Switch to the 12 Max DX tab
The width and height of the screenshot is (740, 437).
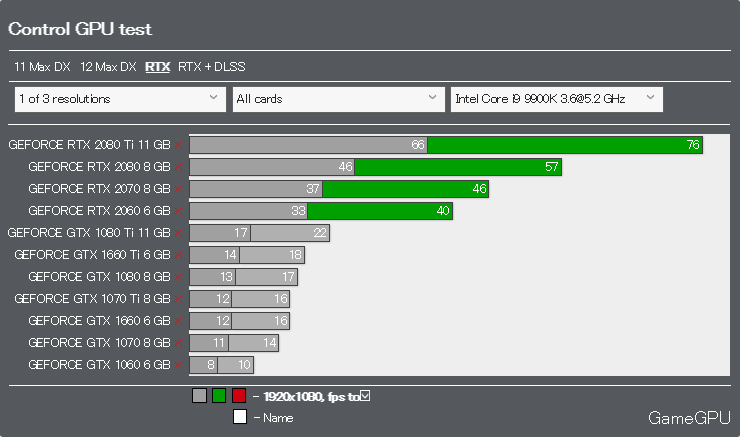(x=108, y=67)
